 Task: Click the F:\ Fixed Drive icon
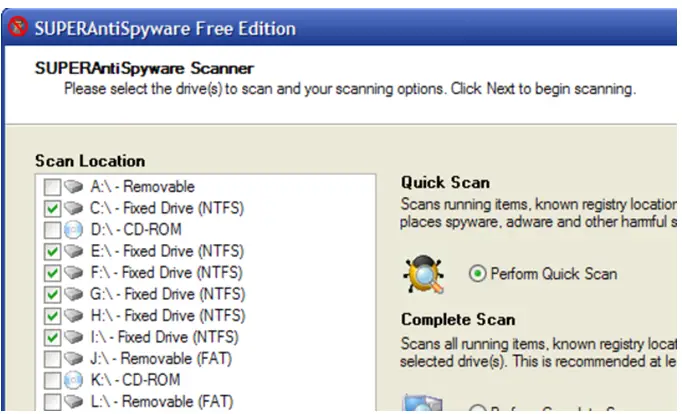[x=74, y=273]
